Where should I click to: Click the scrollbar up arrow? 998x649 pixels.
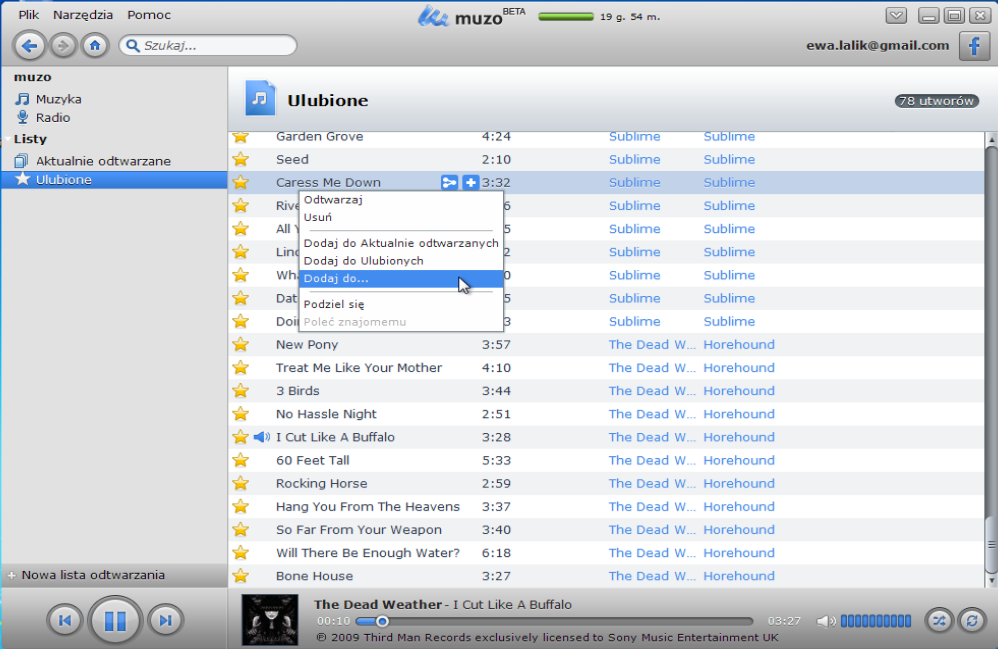tap(991, 139)
